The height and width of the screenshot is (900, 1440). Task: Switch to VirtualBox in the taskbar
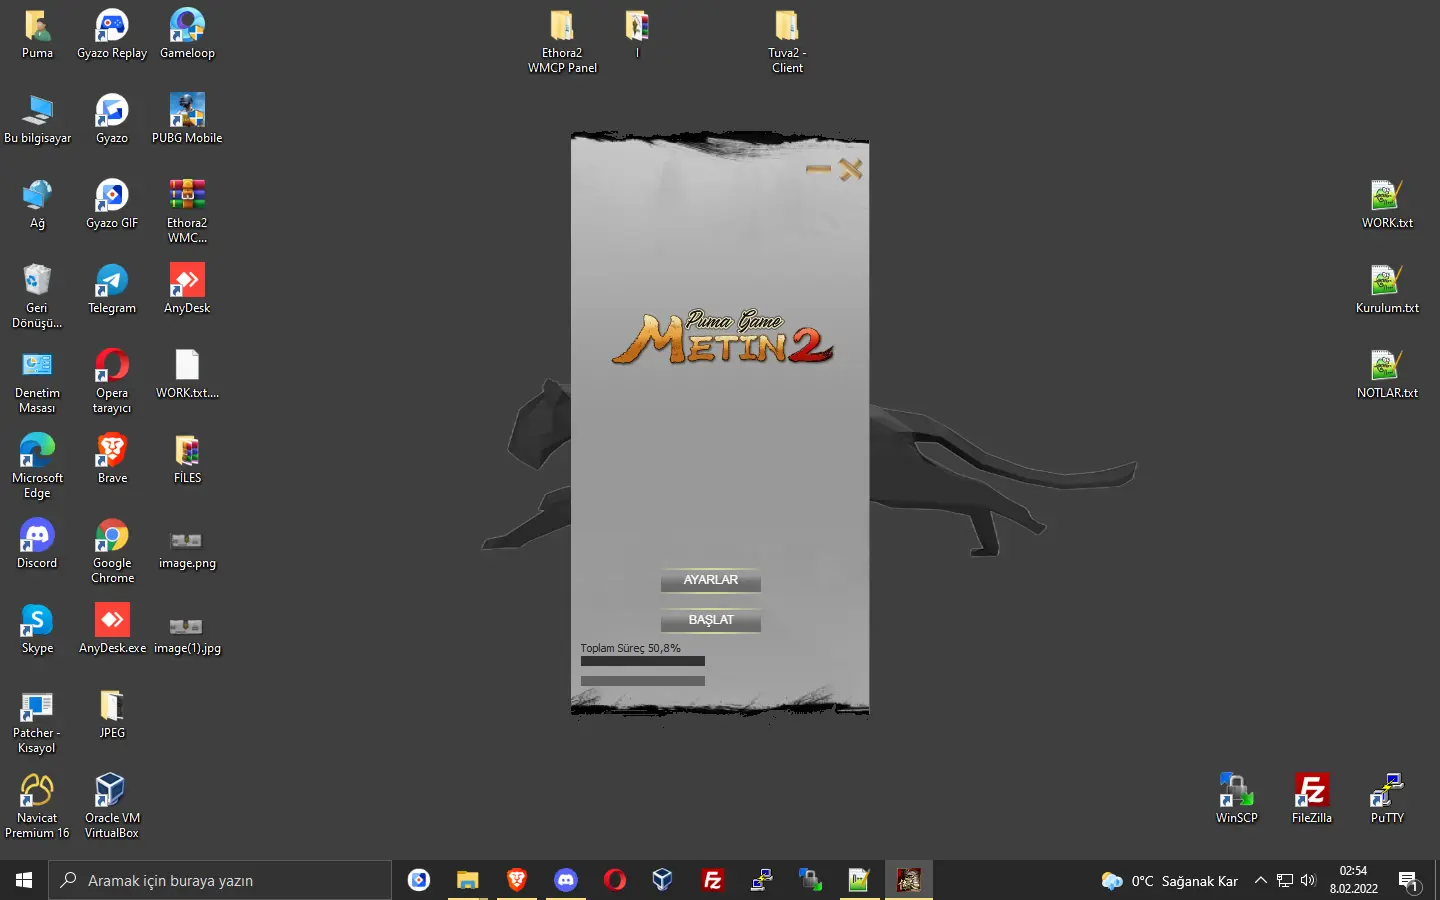(x=662, y=880)
